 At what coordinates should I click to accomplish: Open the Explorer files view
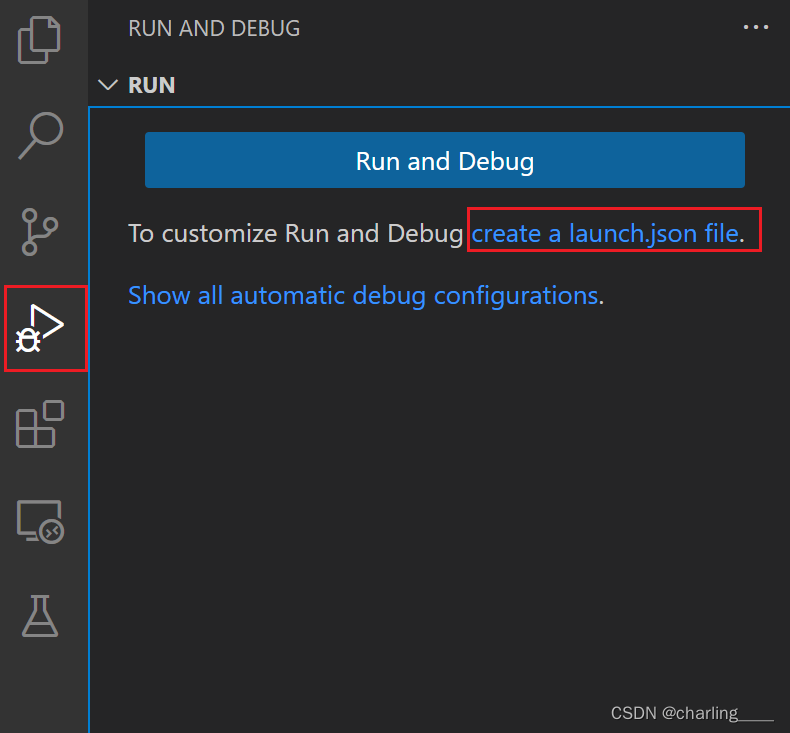[39, 40]
